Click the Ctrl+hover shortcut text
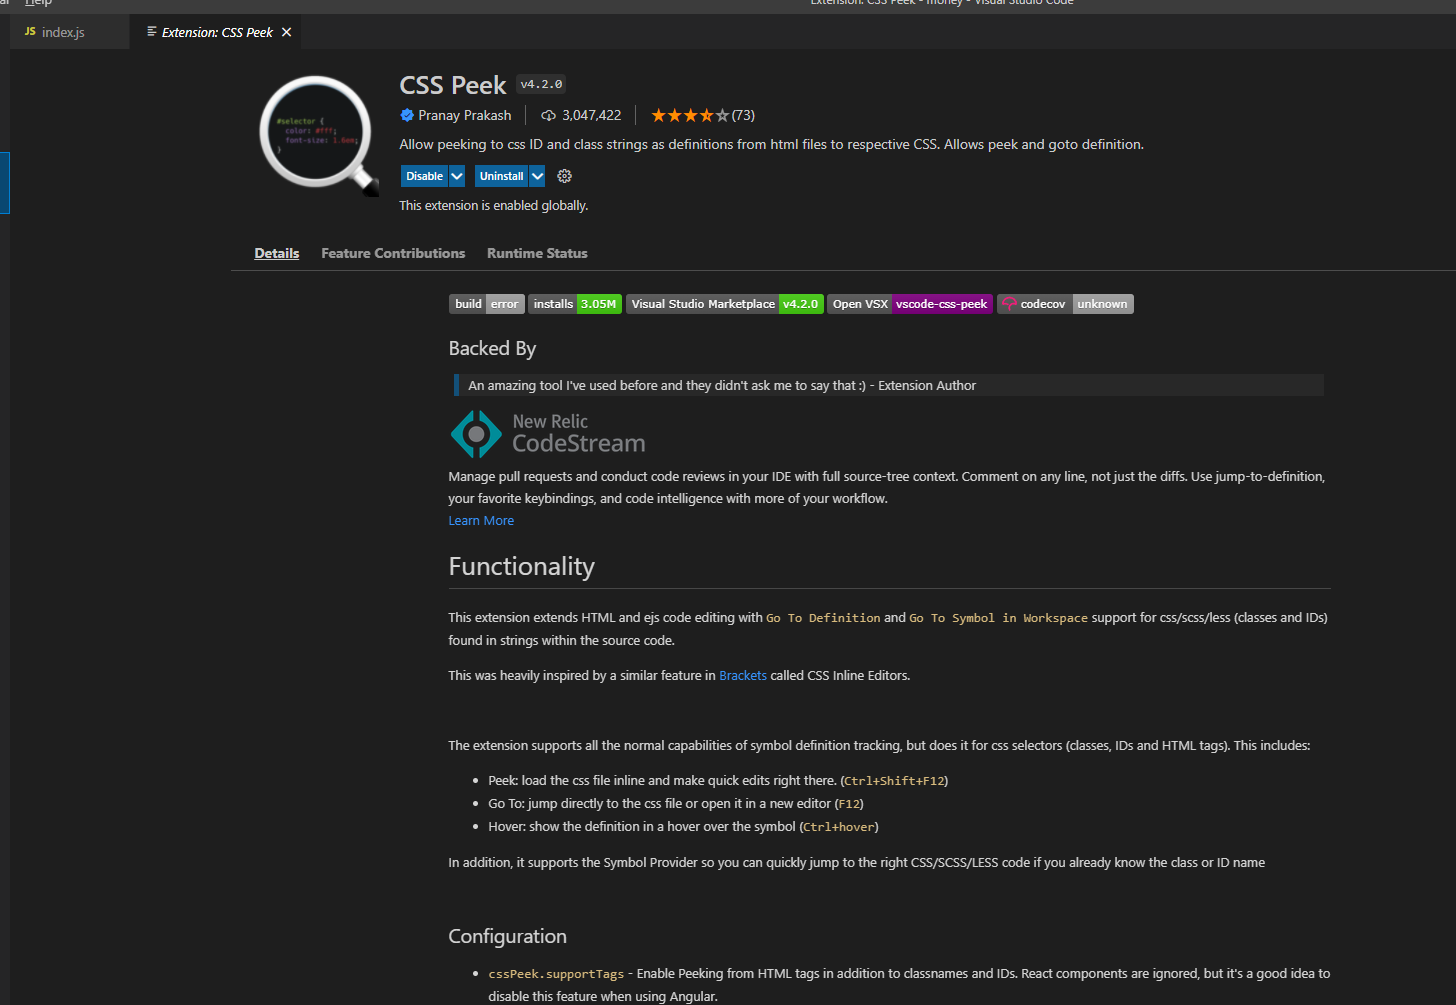 (x=838, y=827)
